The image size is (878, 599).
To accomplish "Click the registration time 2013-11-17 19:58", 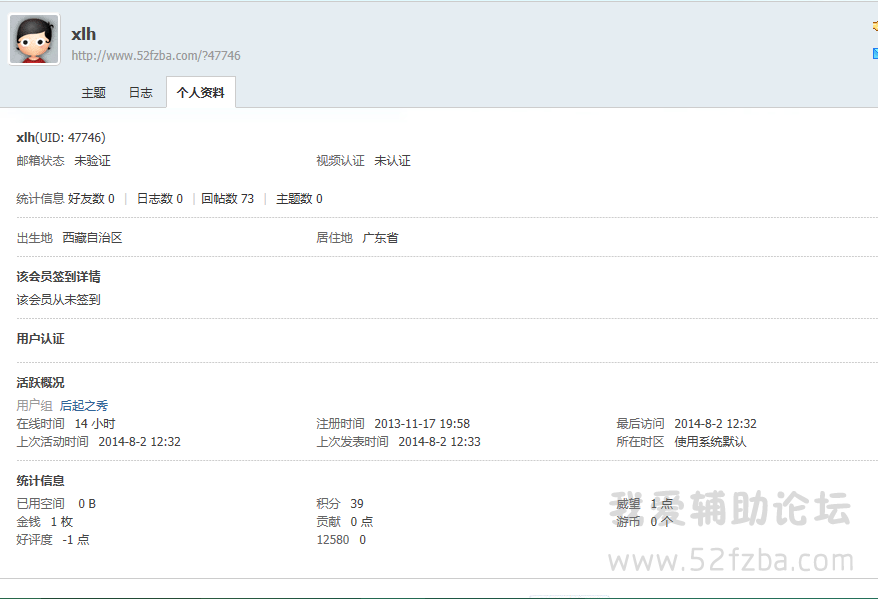I will (422, 424).
